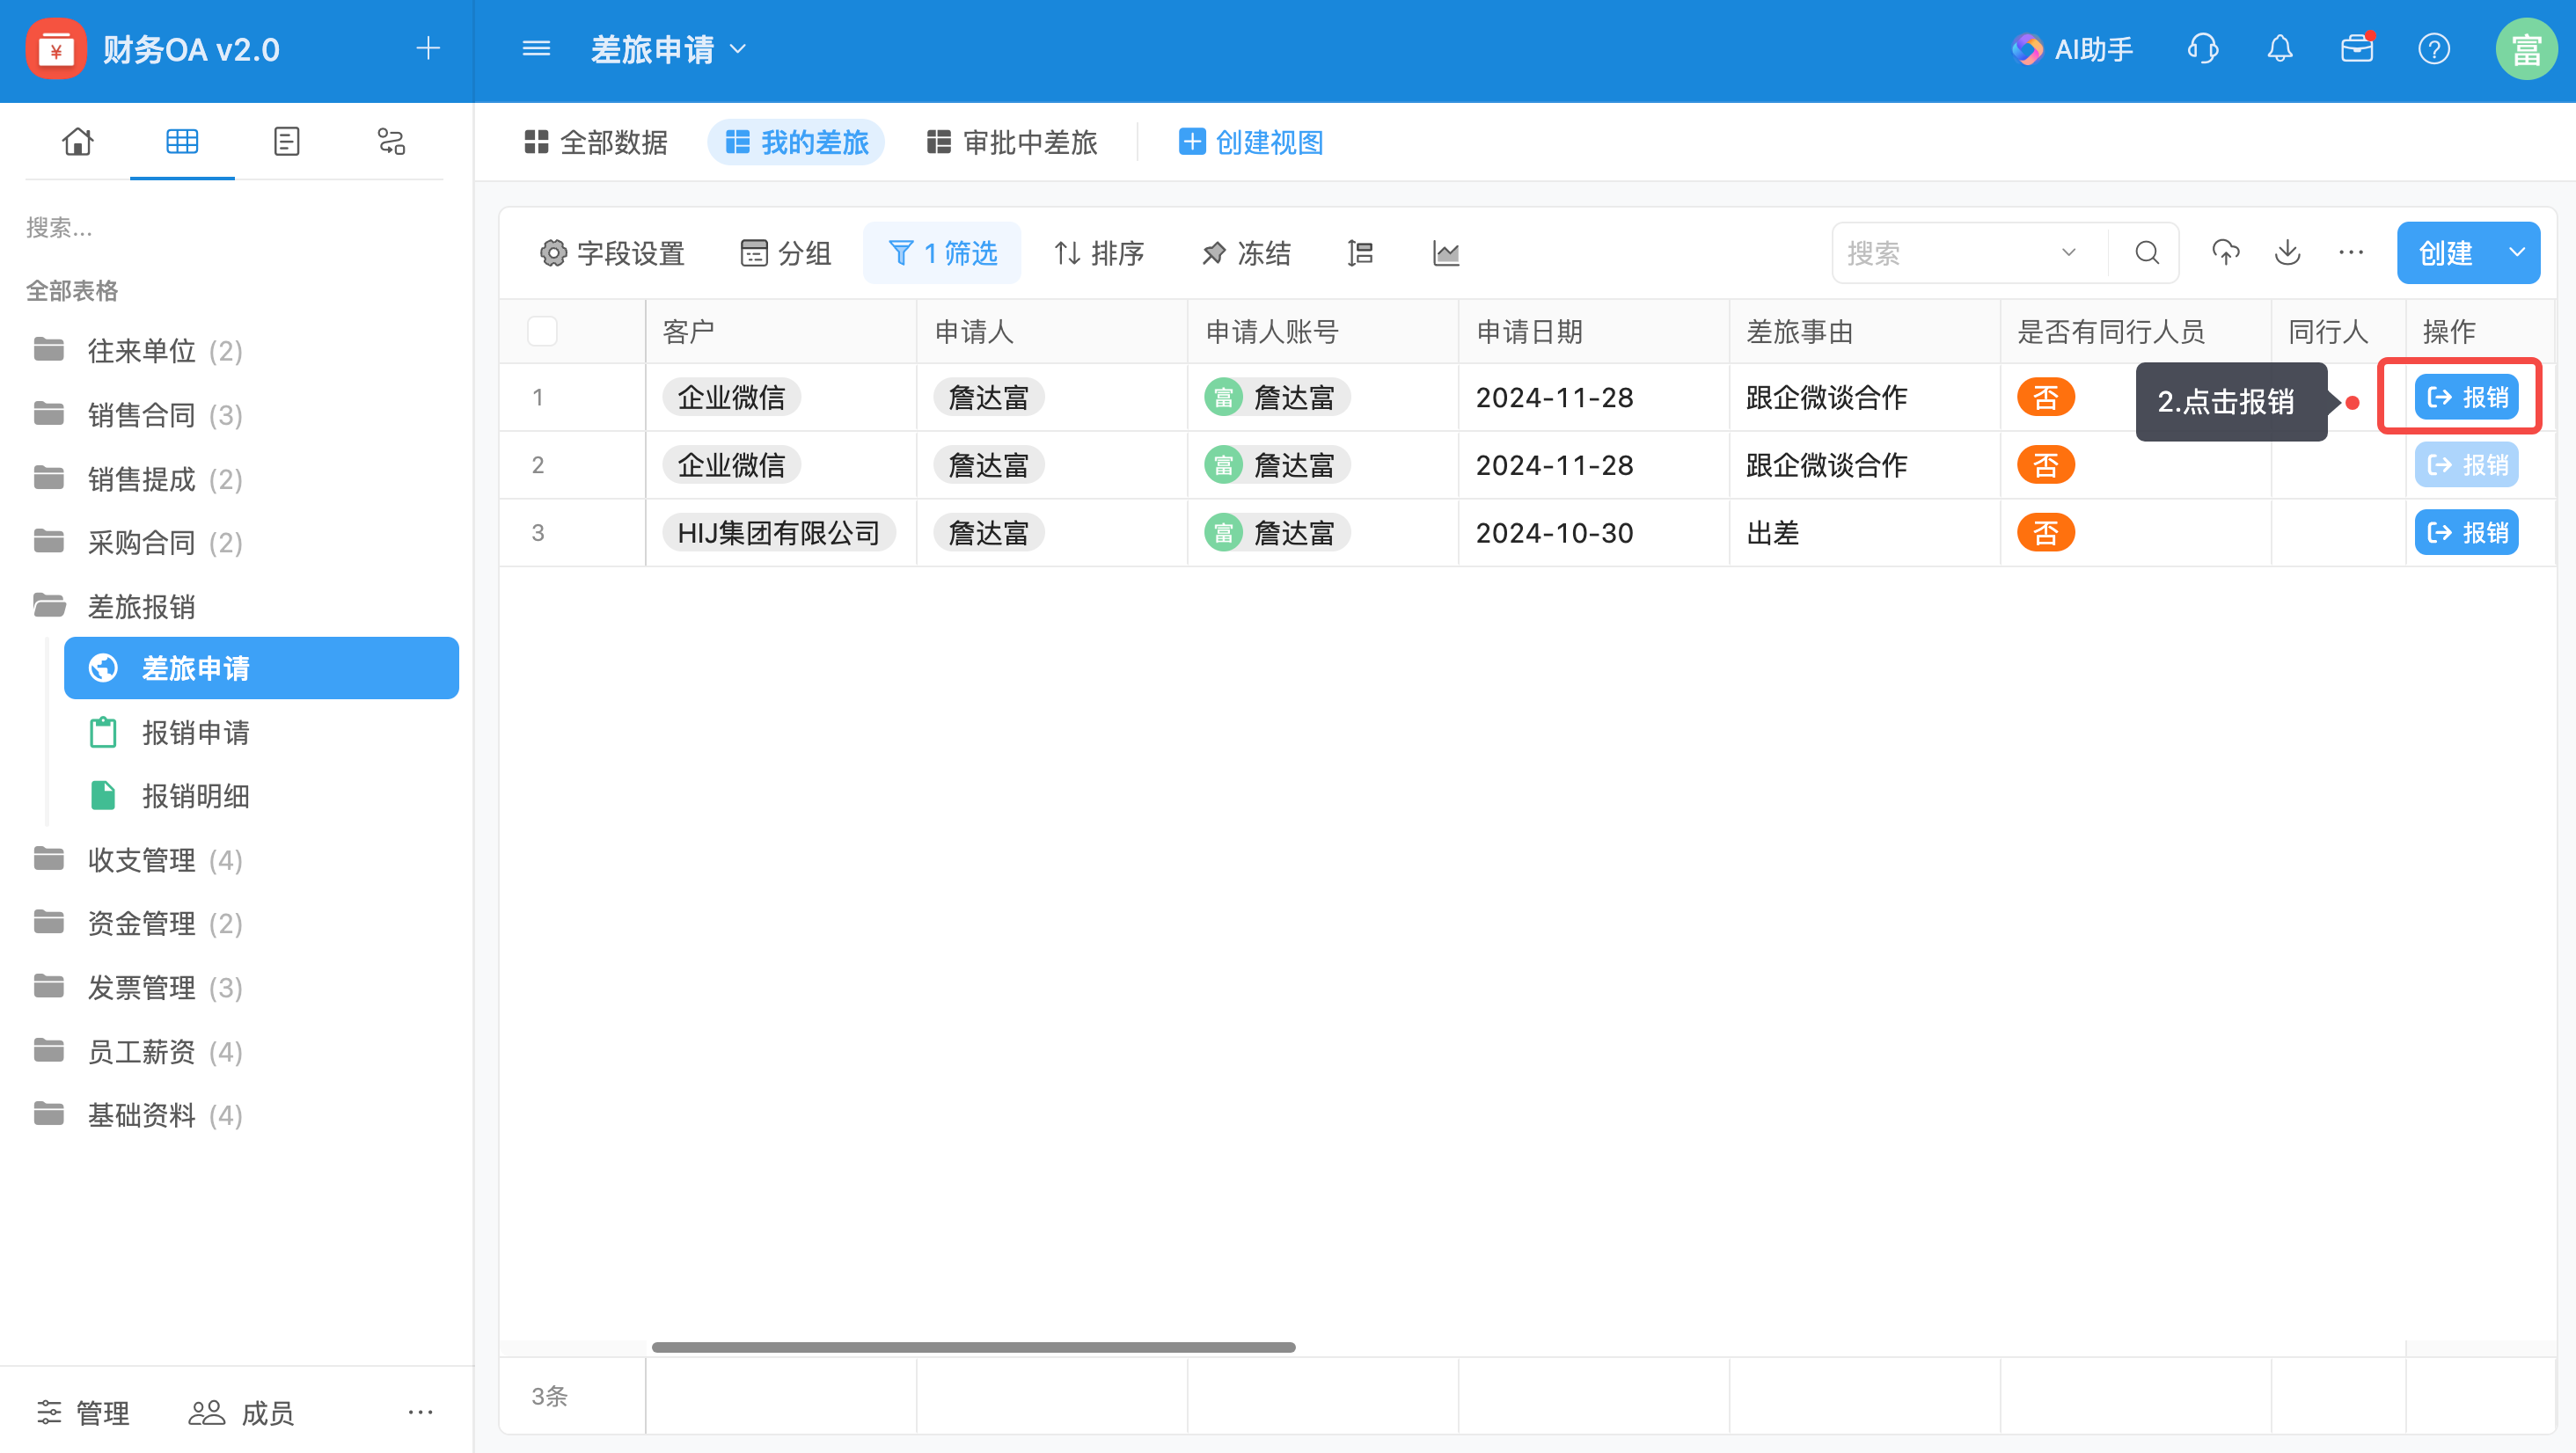Click the plus icon beside 财务OA v2.0
2576x1453 pixels.
pyautogui.click(x=428, y=48)
